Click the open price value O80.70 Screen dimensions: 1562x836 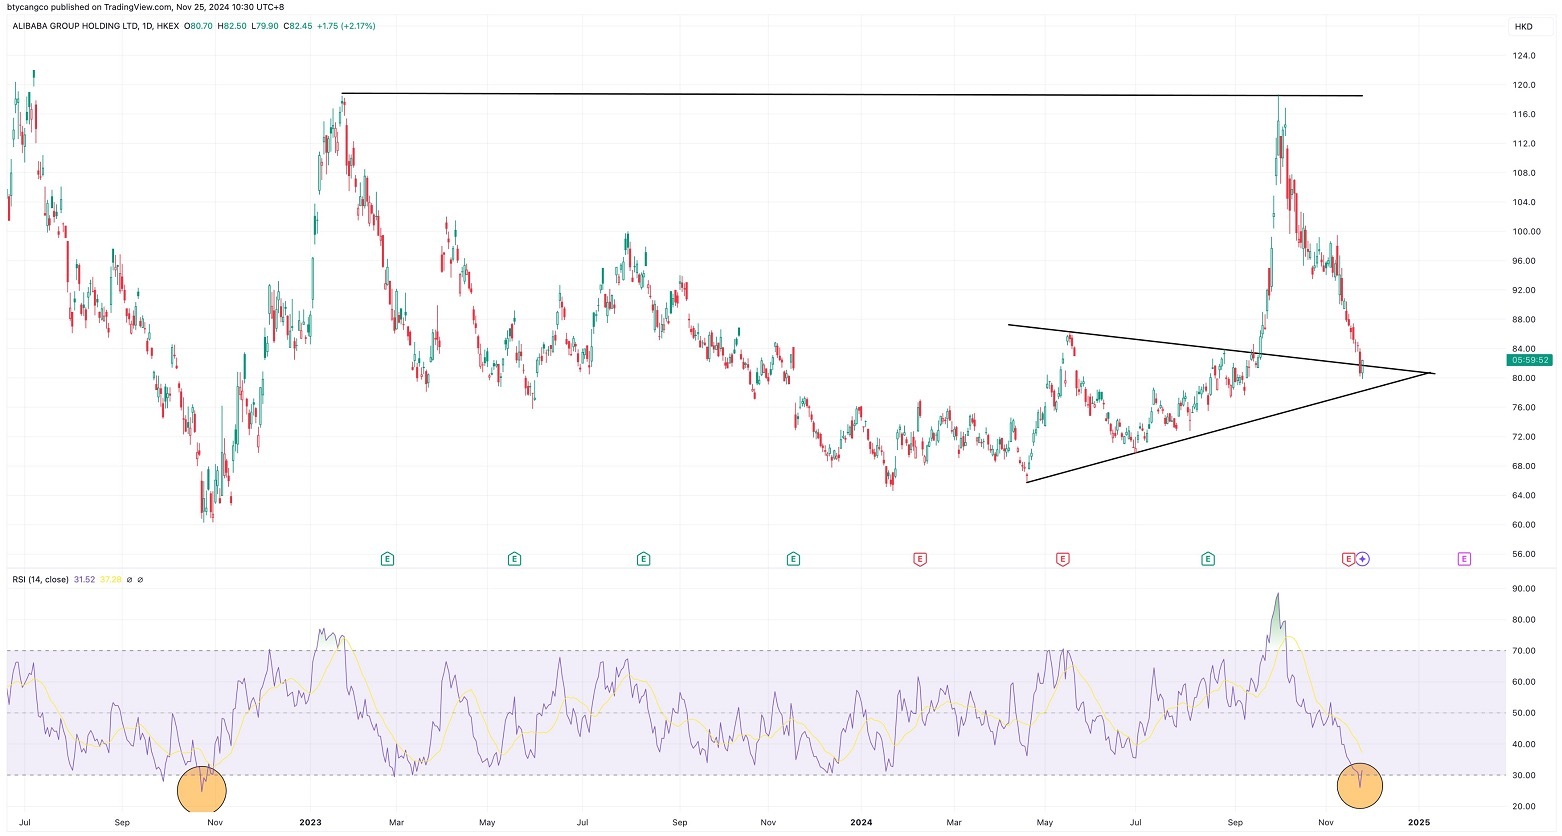click(x=200, y=26)
